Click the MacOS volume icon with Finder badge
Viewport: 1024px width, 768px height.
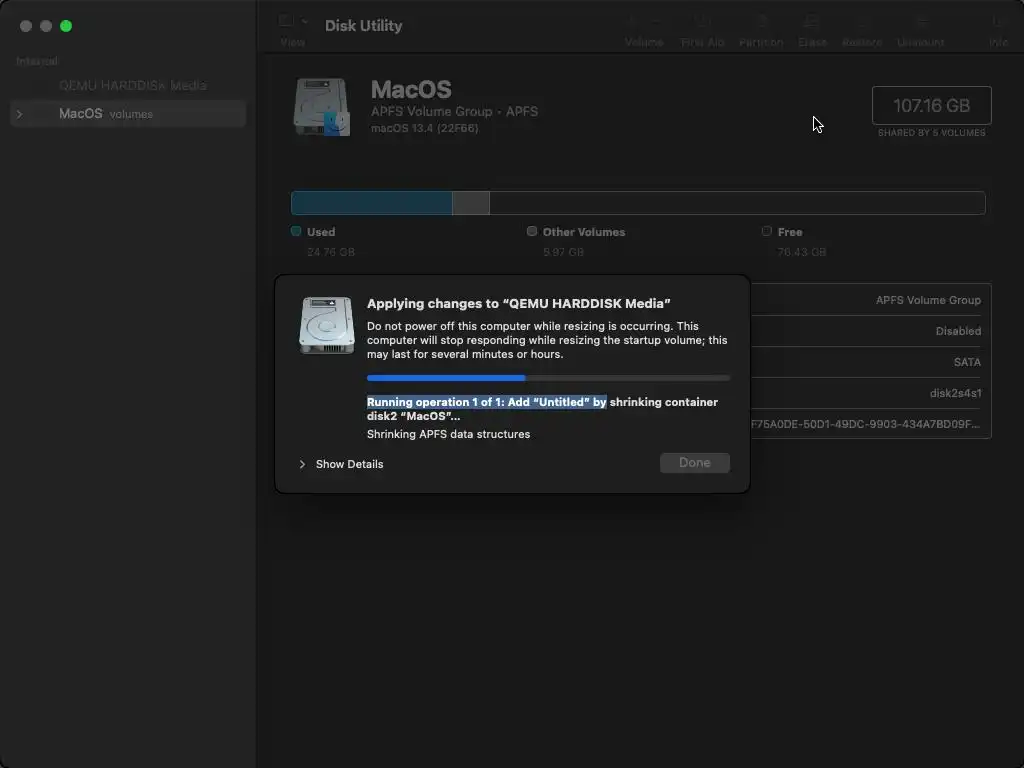323,107
